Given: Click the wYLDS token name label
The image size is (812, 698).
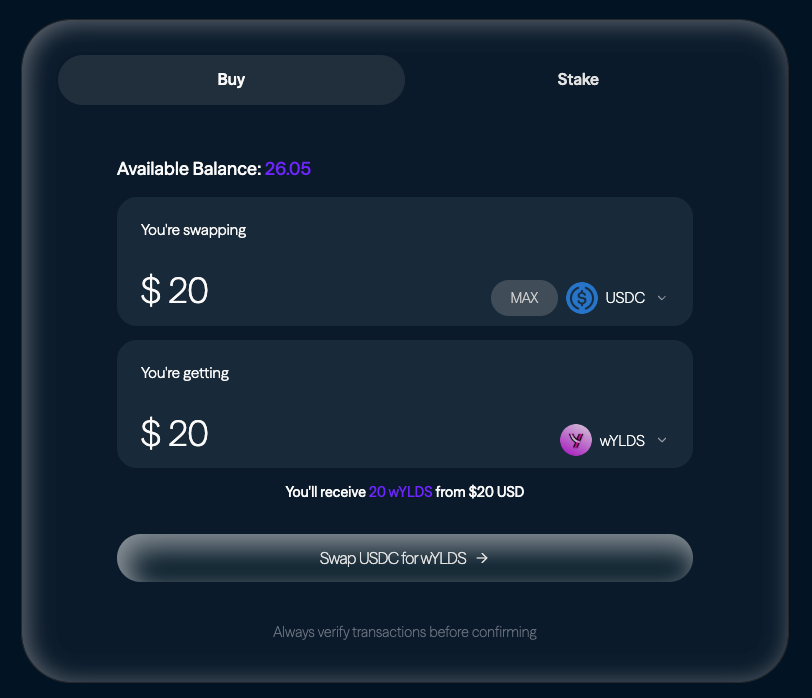Looking at the screenshot, I should [622, 440].
